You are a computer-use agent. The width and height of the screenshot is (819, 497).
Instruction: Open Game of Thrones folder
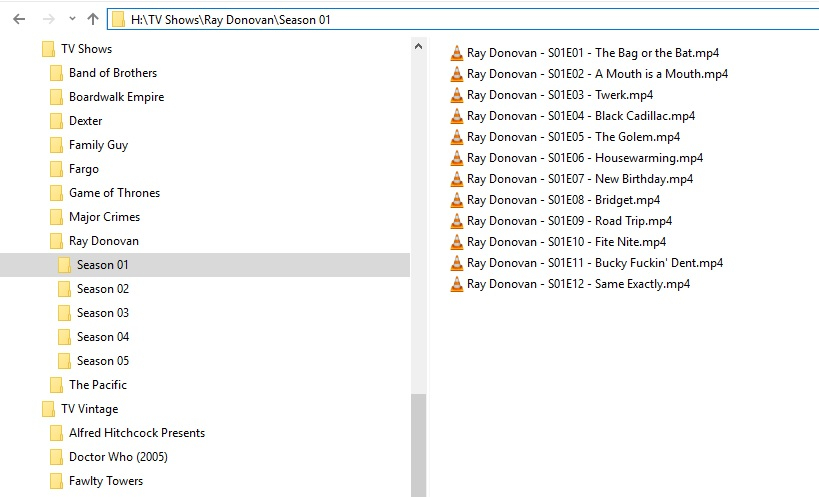click(x=114, y=193)
